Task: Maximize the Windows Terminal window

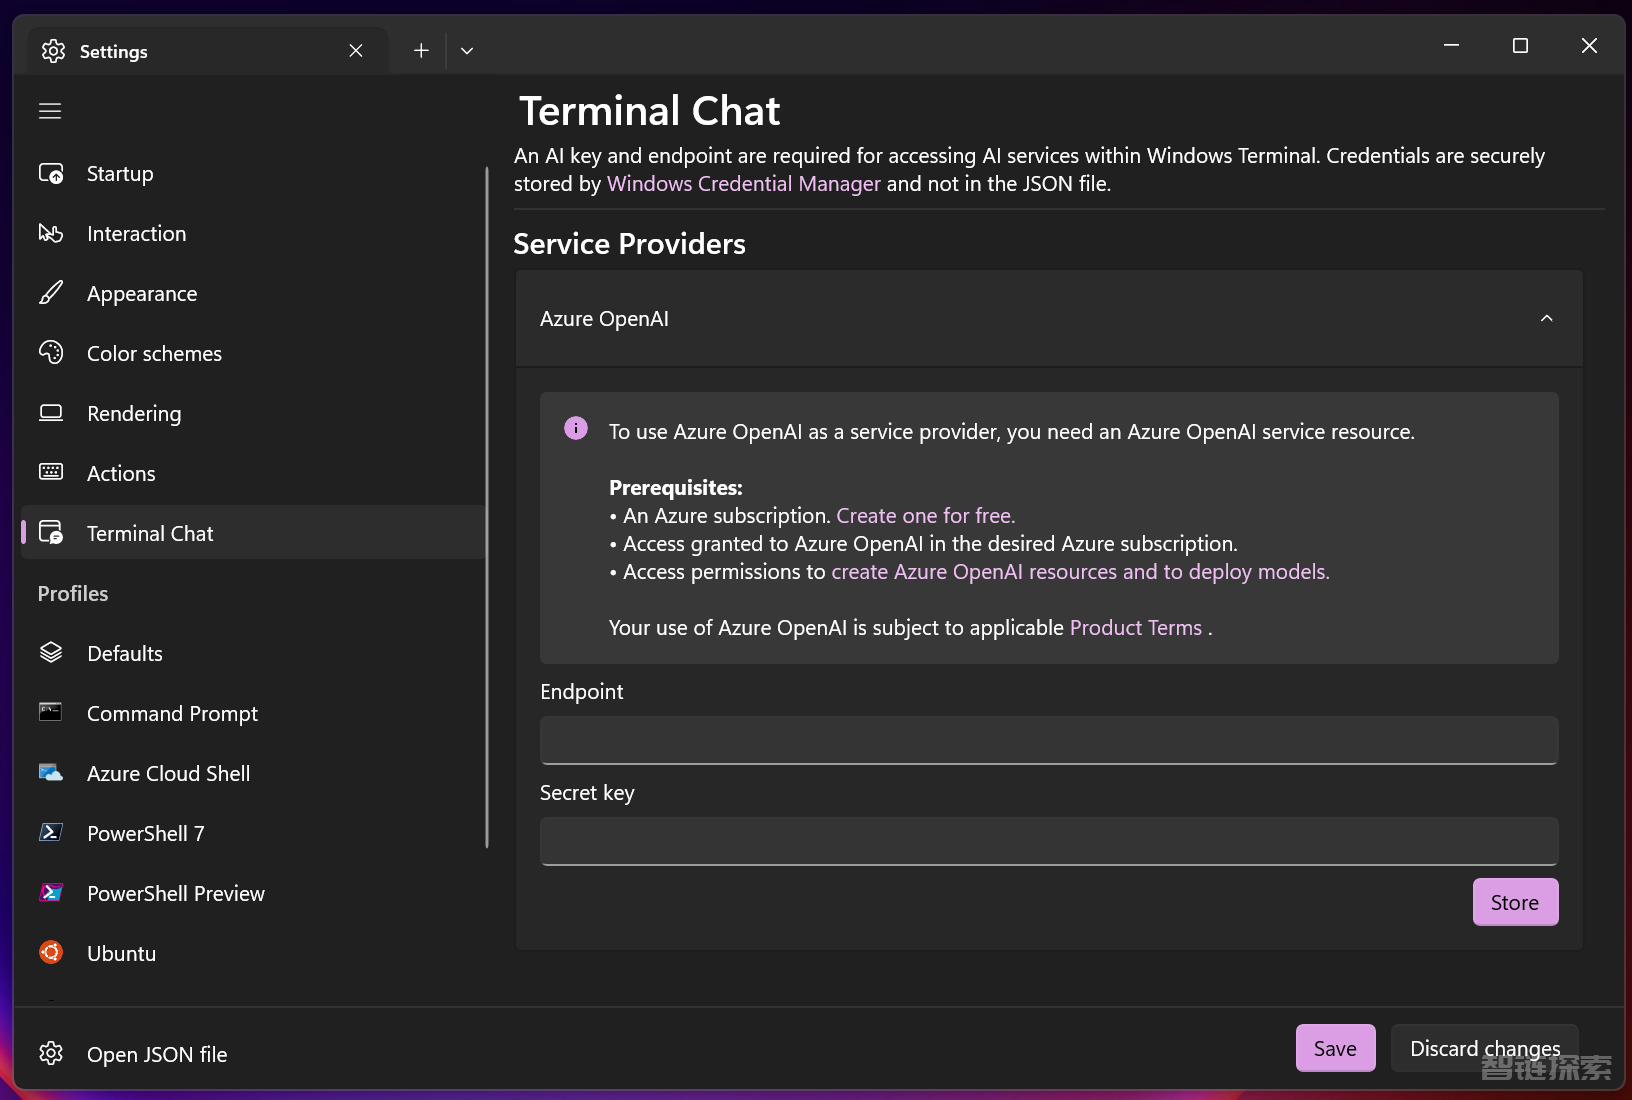Action: click(x=1520, y=46)
